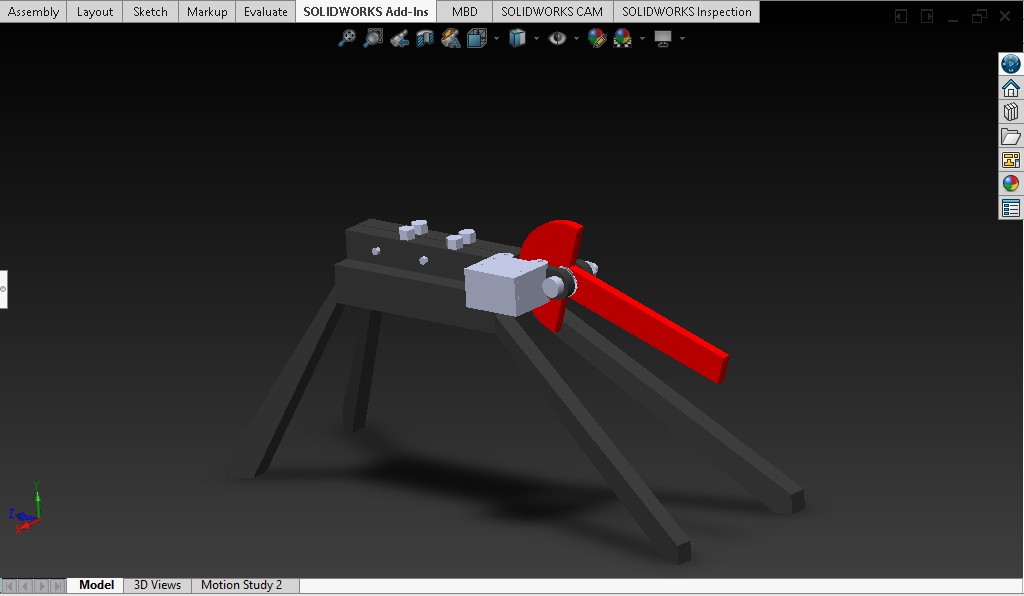Click the Zoom to Fit icon

point(347,38)
